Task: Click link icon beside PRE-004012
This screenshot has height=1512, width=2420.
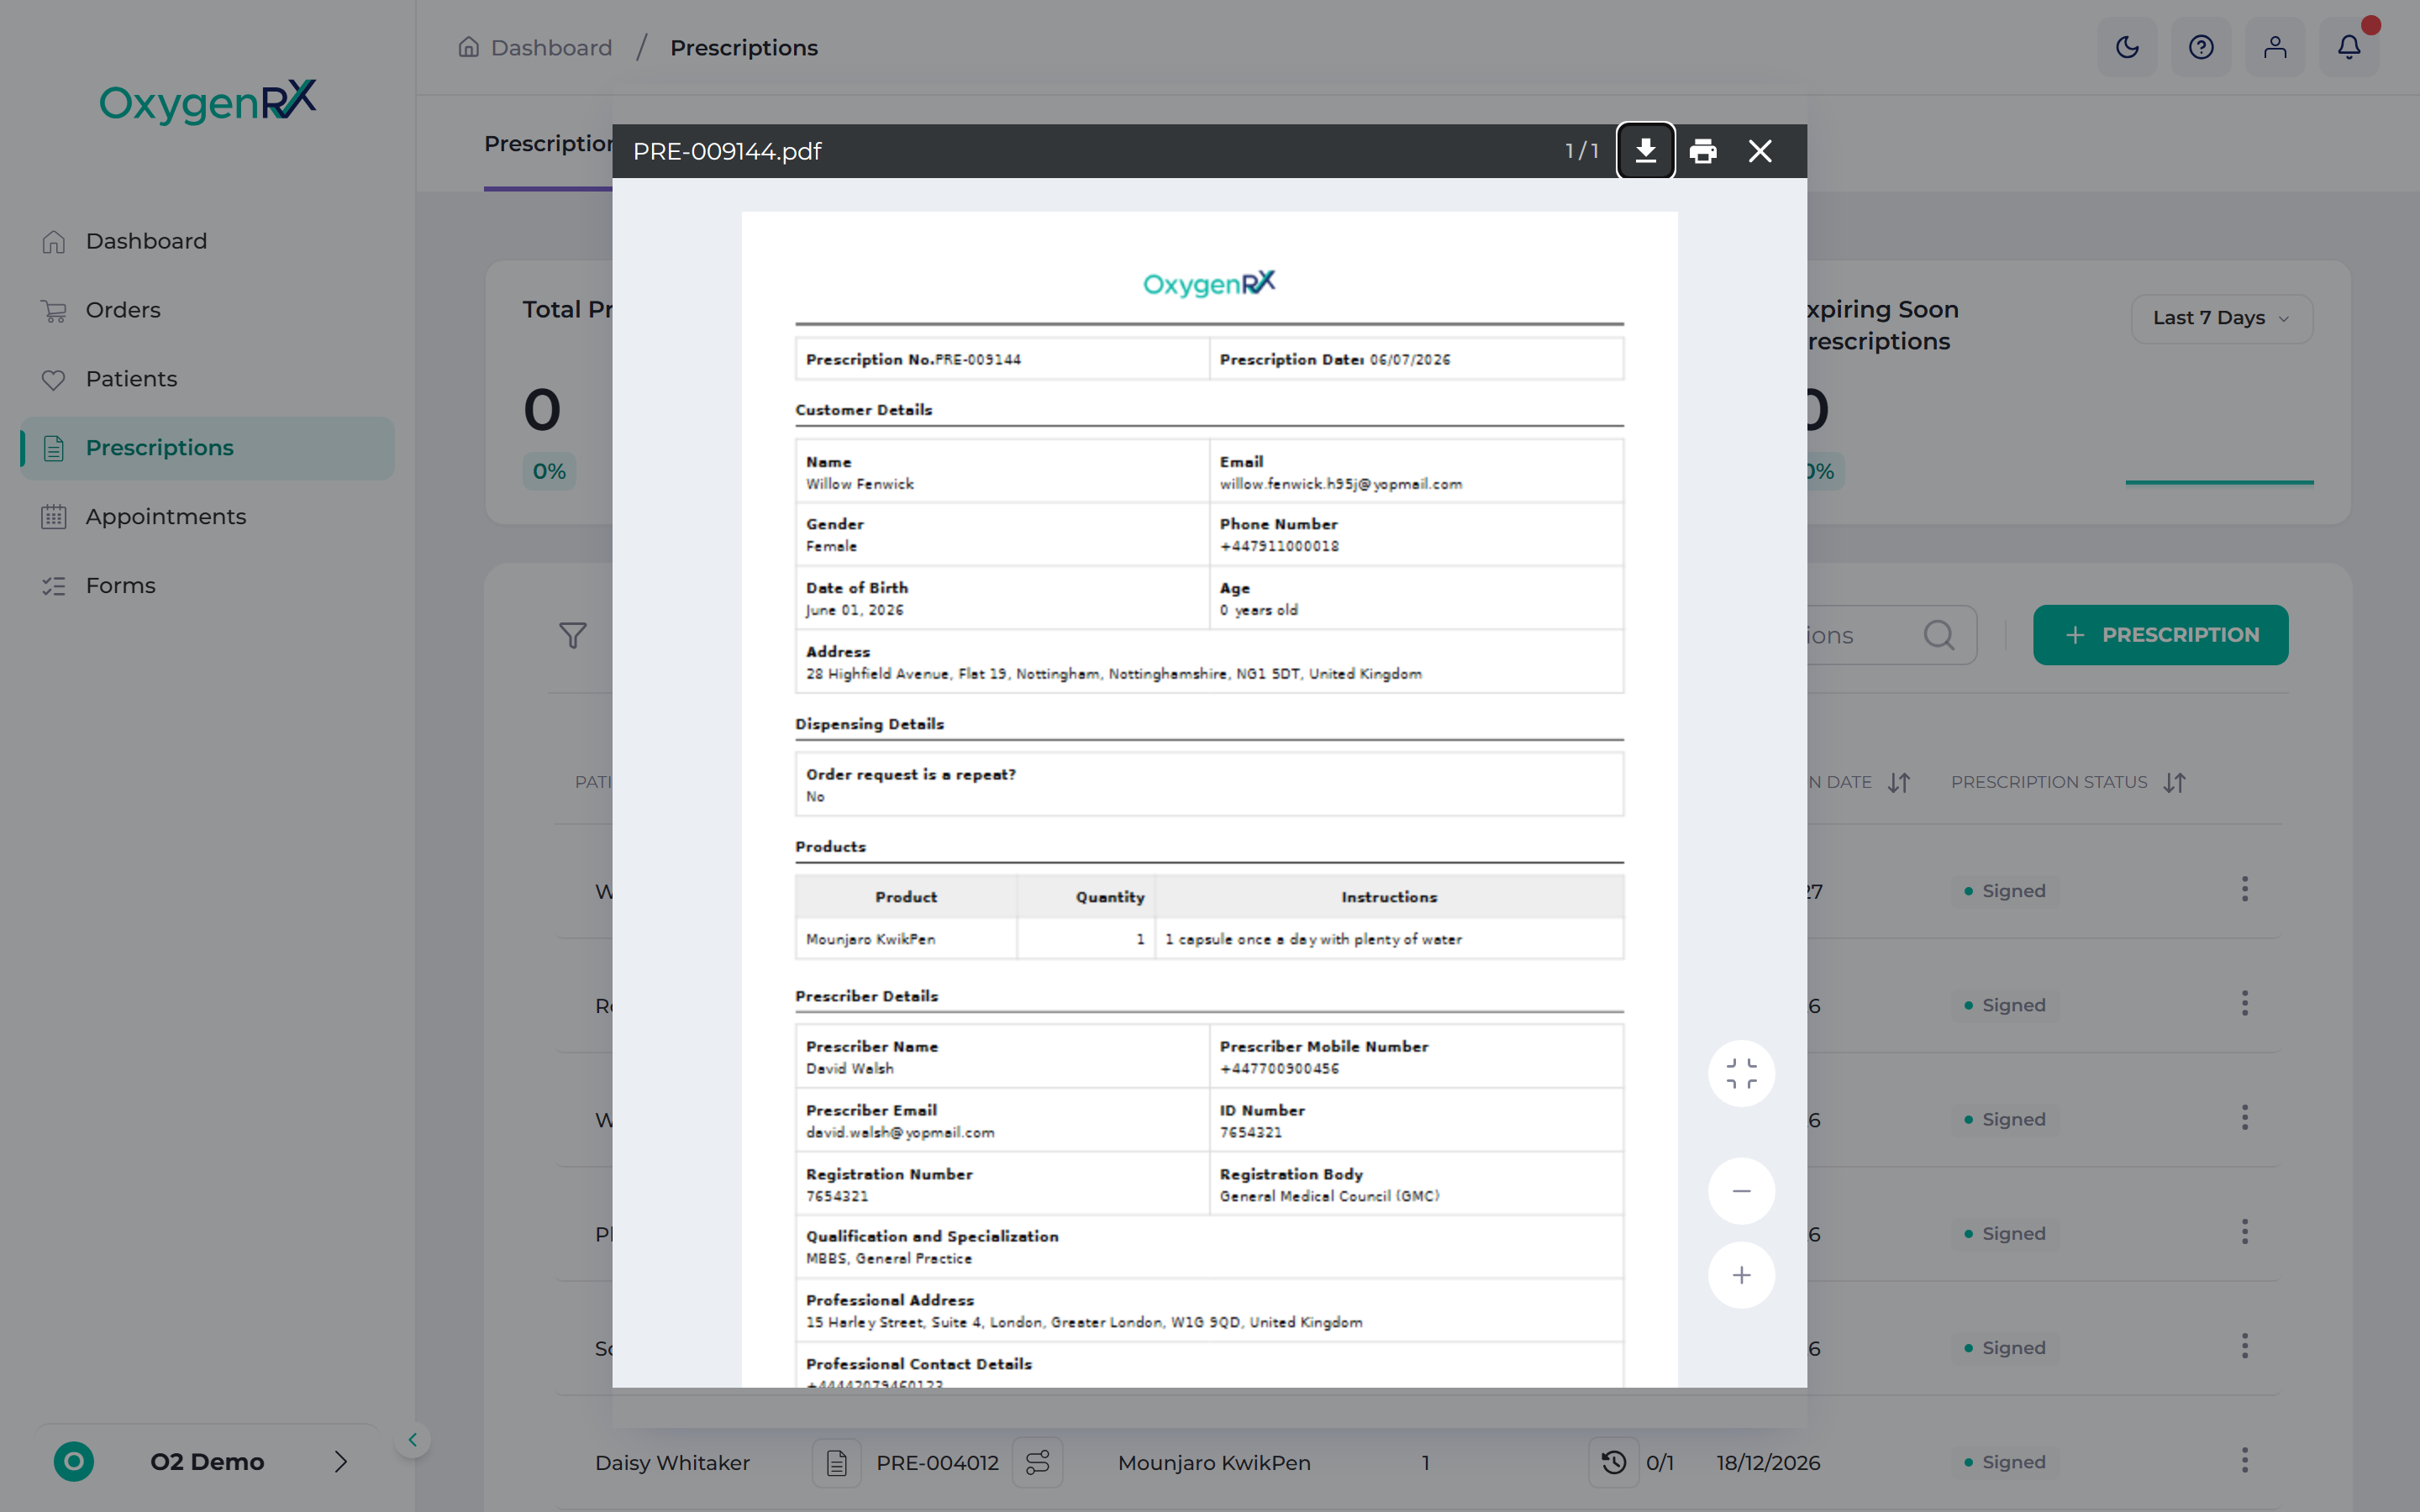Action: (x=1038, y=1463)
